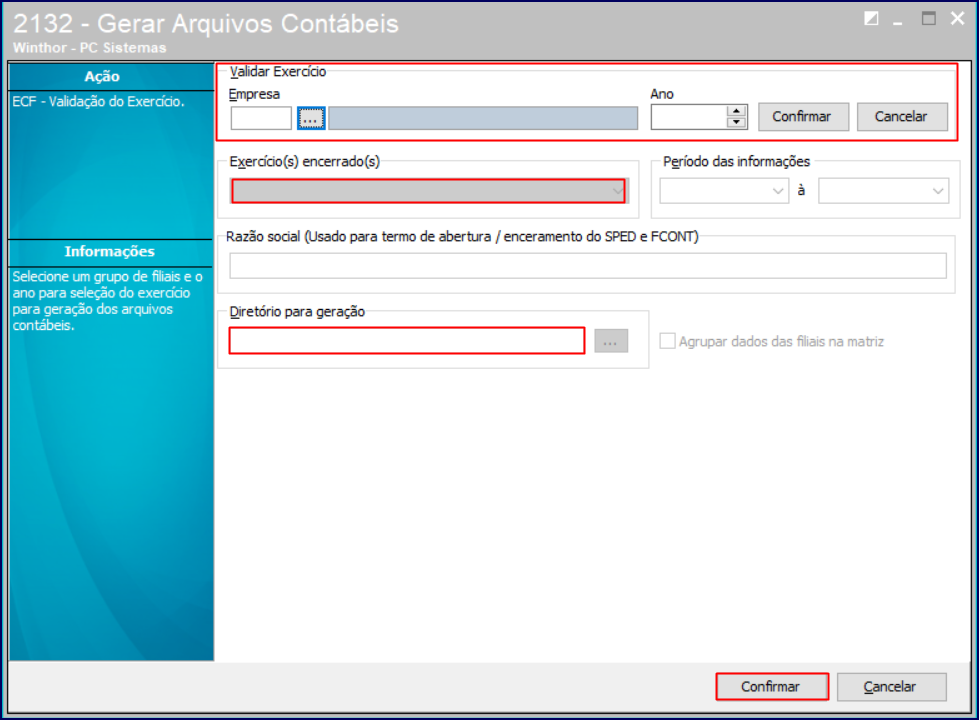Click the Empresa code input field
This screenshot has width=979, height=720.
[x=261, y=118]
